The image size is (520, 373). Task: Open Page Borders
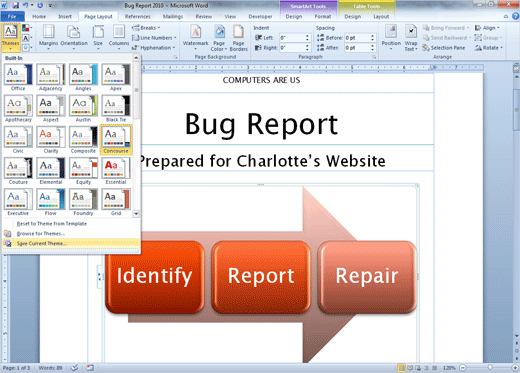tap(238, 38)
